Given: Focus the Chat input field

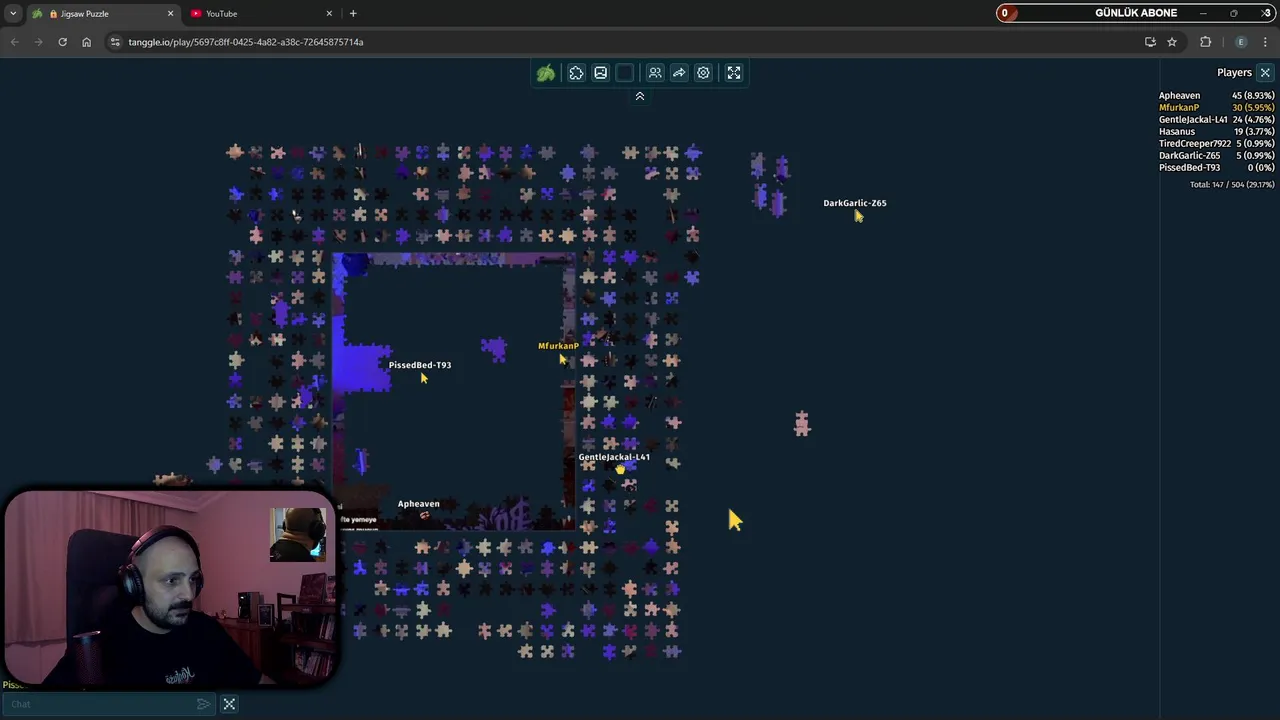Looking at the screenshot, I should pos(100,704).
